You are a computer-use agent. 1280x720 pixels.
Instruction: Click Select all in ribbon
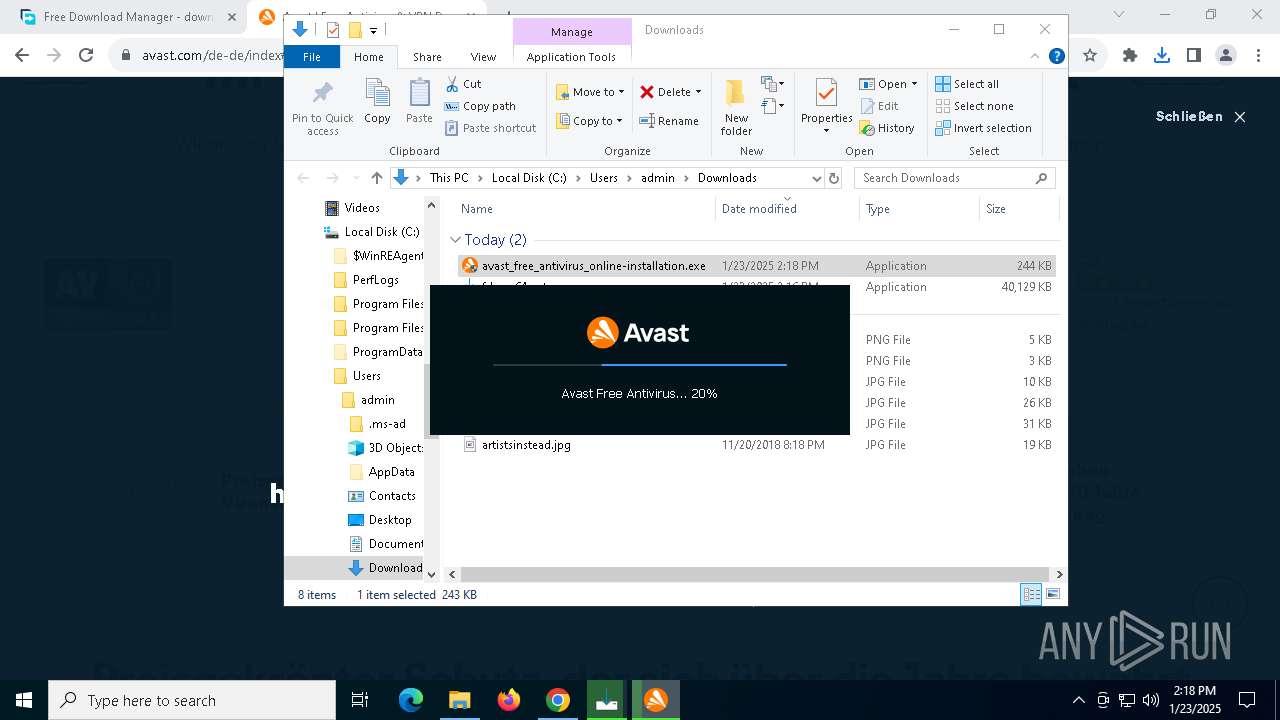[x=967, y=84]
